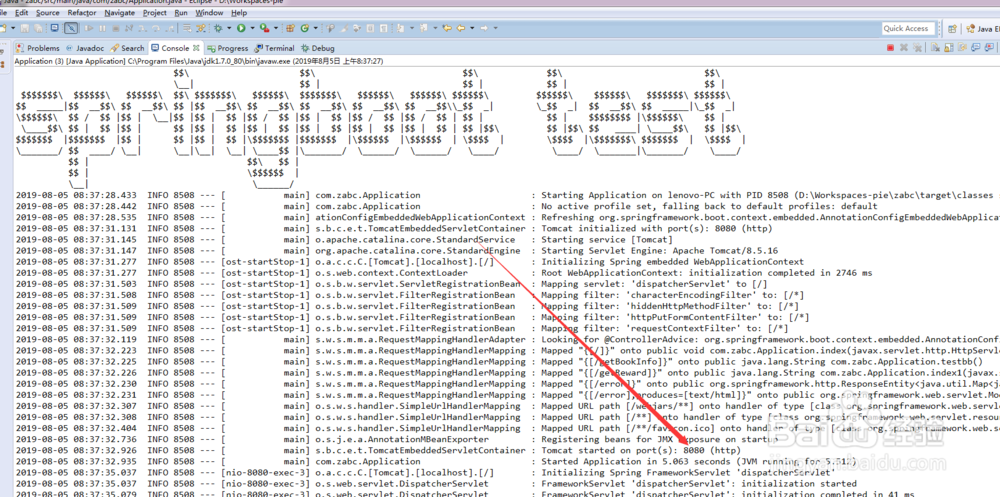Switch to the Problems tab
The image size is (1000, 497).
click(38, 48)
